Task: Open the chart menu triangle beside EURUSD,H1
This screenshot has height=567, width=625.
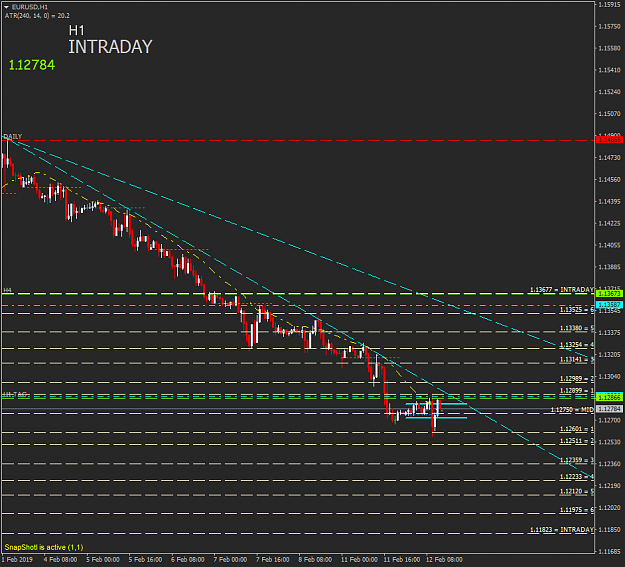Action: click(x=6, y=7)
